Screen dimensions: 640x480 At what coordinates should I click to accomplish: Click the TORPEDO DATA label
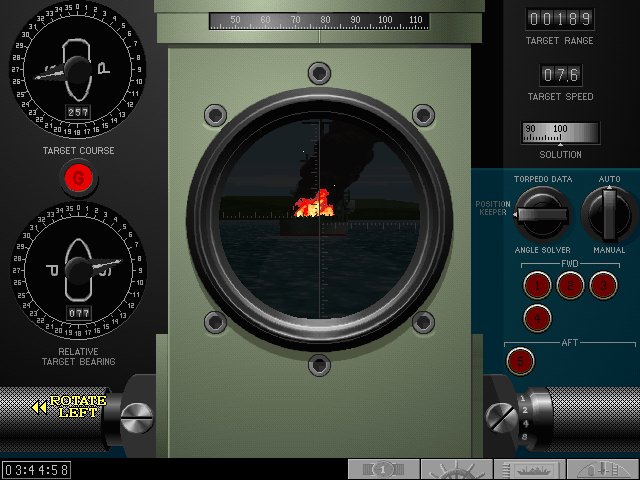point(543,179)
